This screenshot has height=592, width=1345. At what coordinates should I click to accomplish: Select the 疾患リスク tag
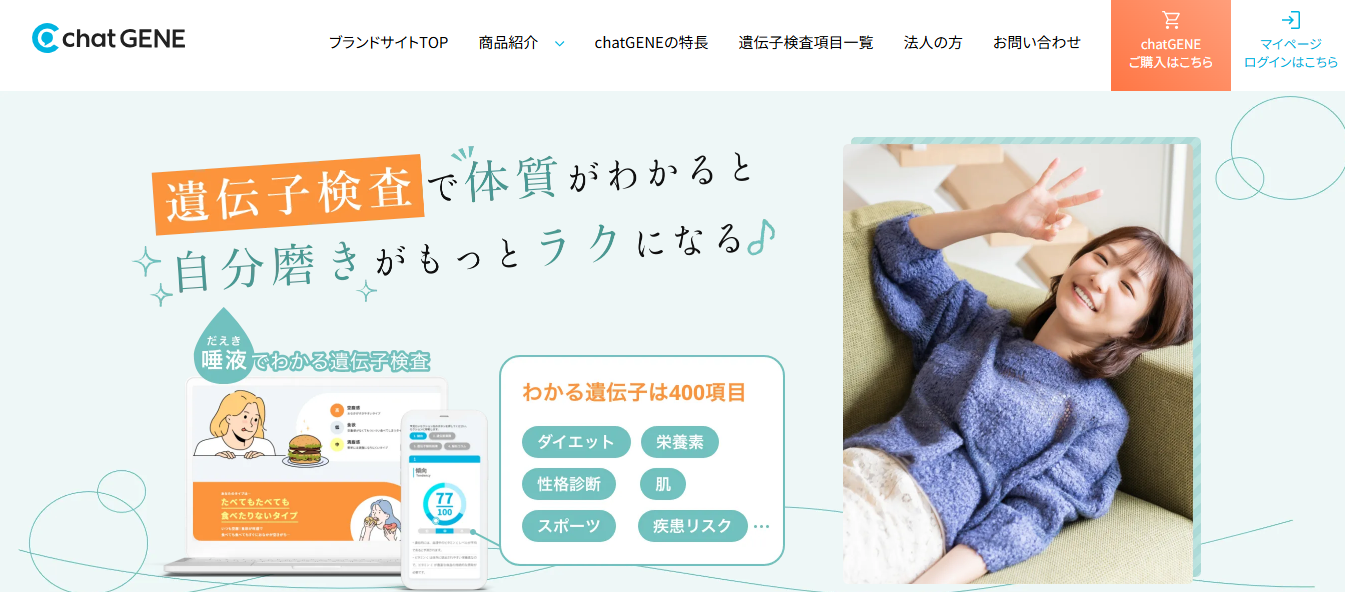[693, 526]
